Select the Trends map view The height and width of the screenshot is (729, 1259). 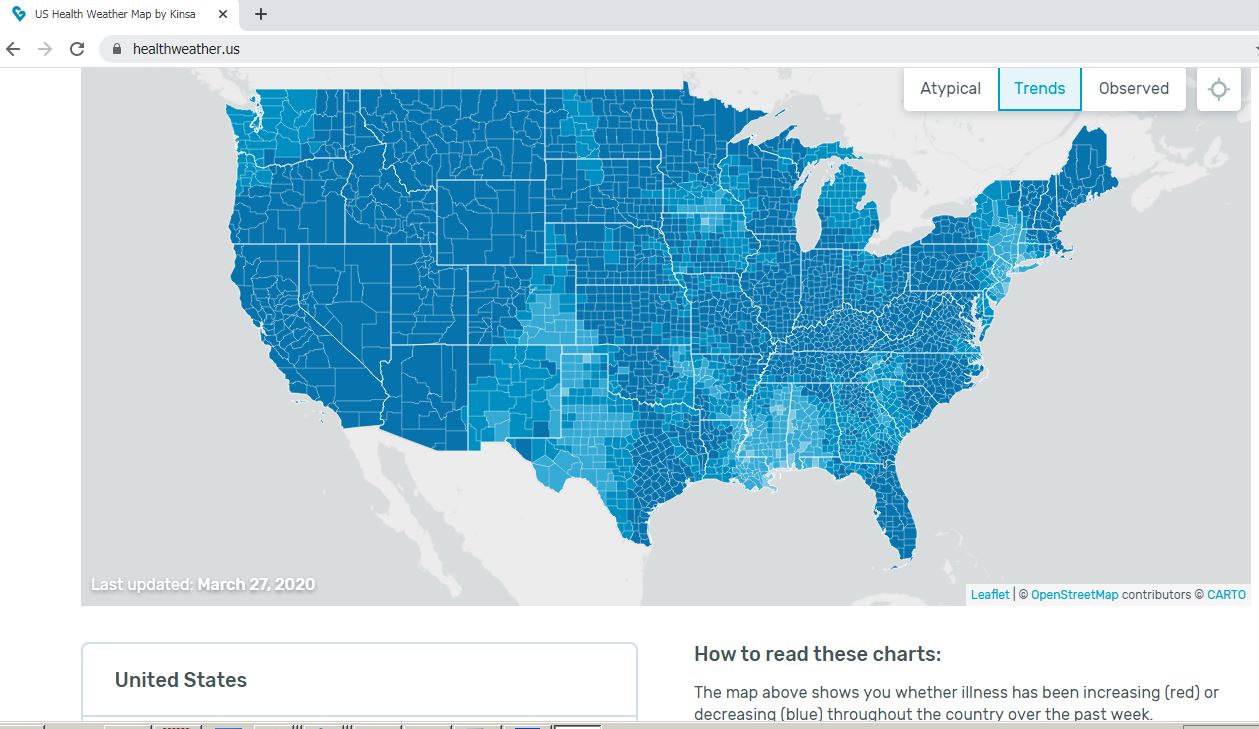(1040, 89)
